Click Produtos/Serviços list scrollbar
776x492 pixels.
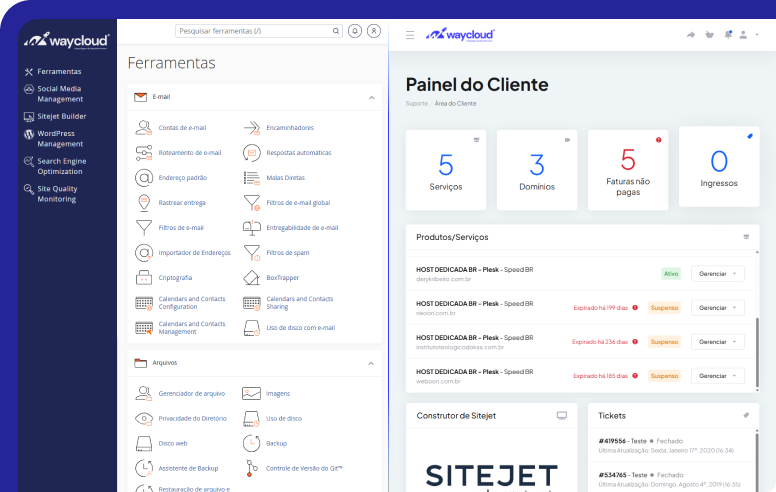(x=757, y=352)
